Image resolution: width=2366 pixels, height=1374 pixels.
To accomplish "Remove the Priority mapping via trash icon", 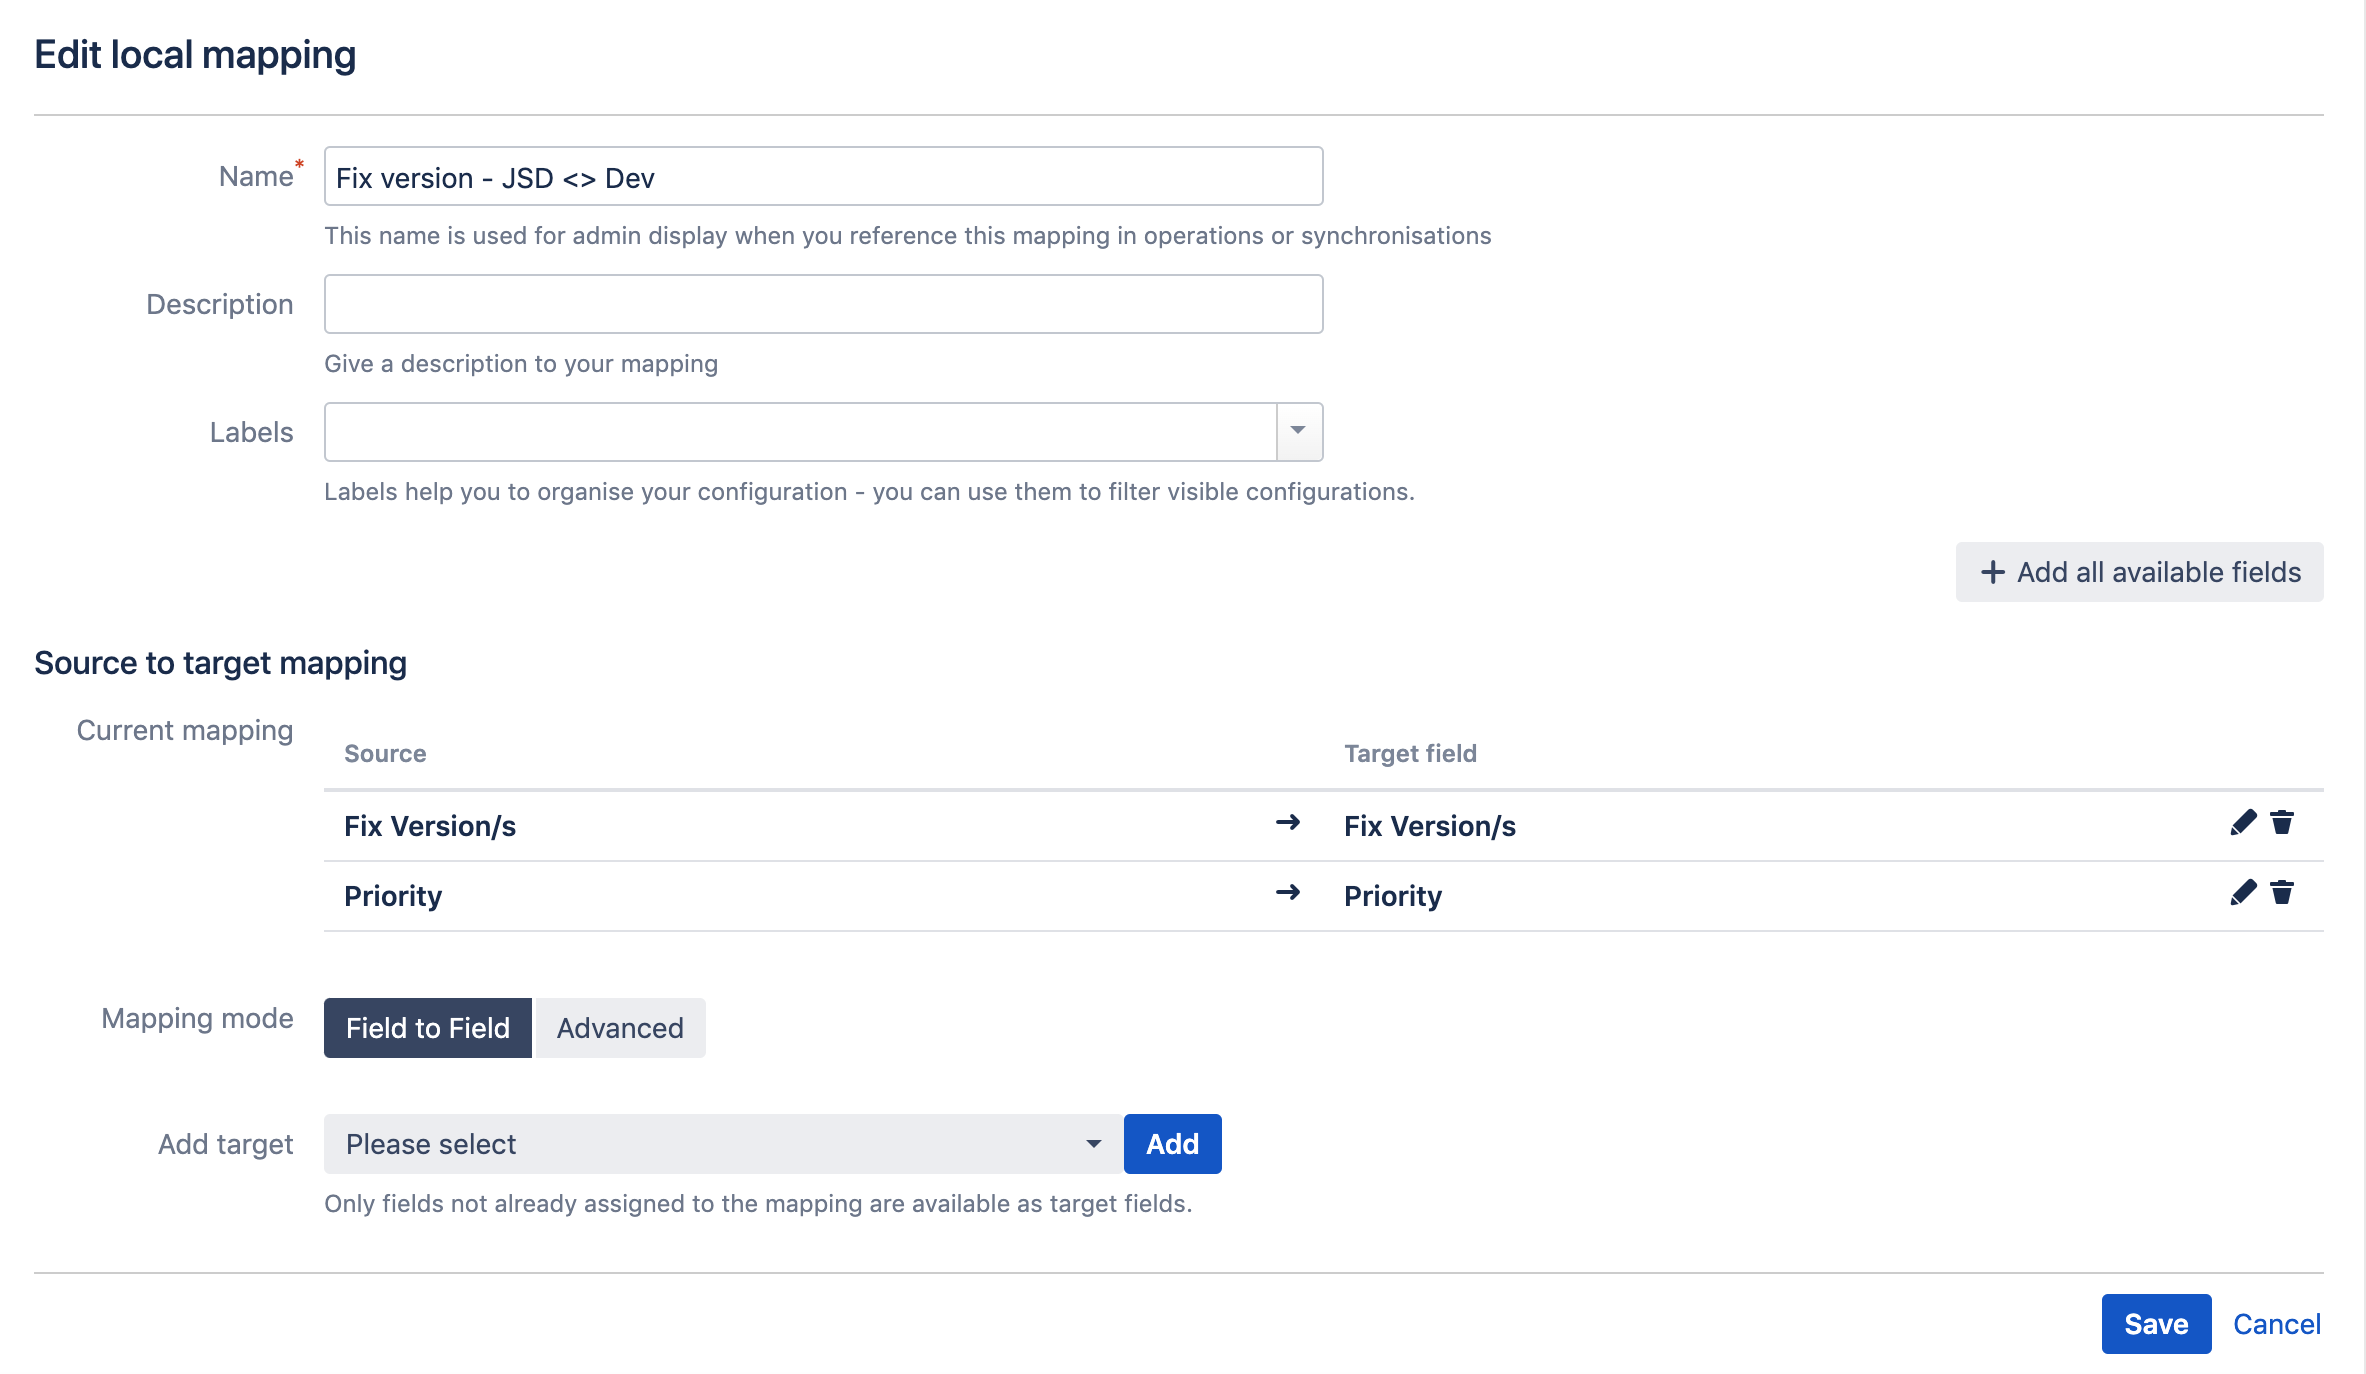I will 2283,893.
